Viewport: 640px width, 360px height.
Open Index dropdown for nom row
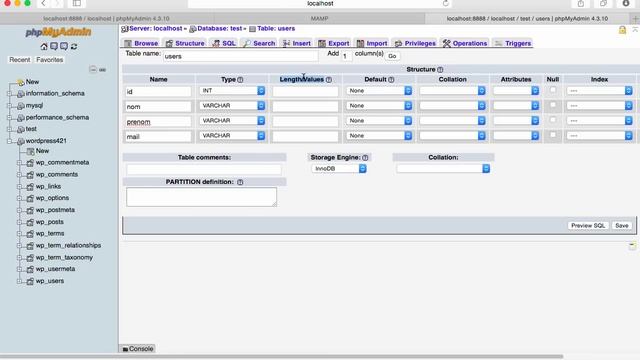pyautogui.click(x=600, y=106)
